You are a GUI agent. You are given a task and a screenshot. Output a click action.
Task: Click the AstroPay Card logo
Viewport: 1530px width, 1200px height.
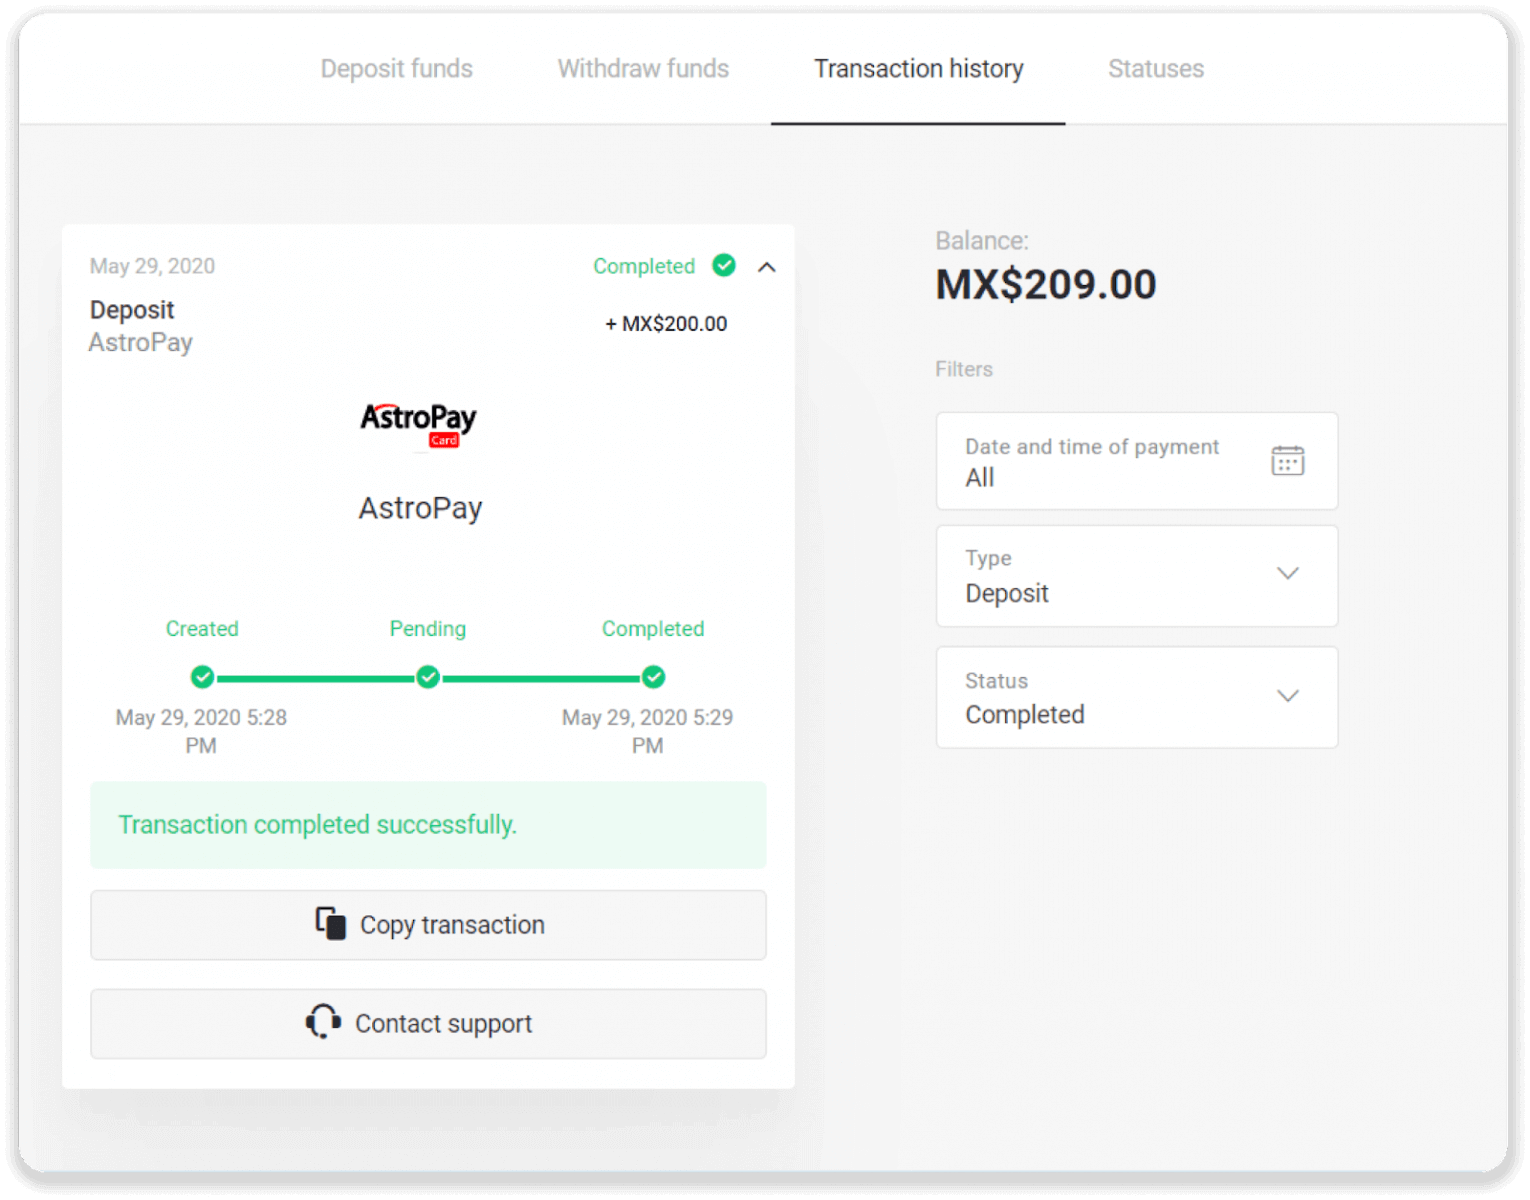click(419, 423)
